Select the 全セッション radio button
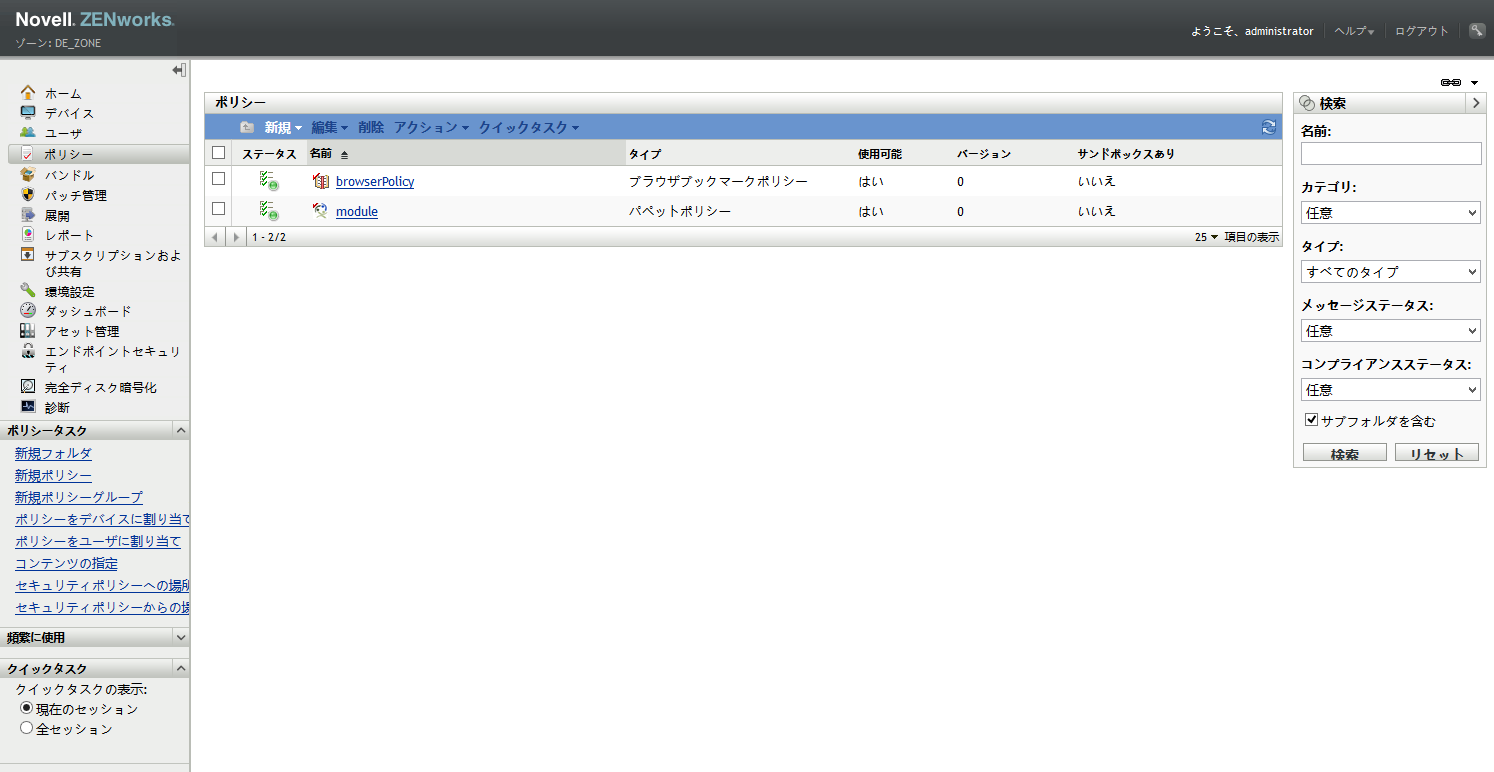The image size is (1494, 772). coord(27,728)
